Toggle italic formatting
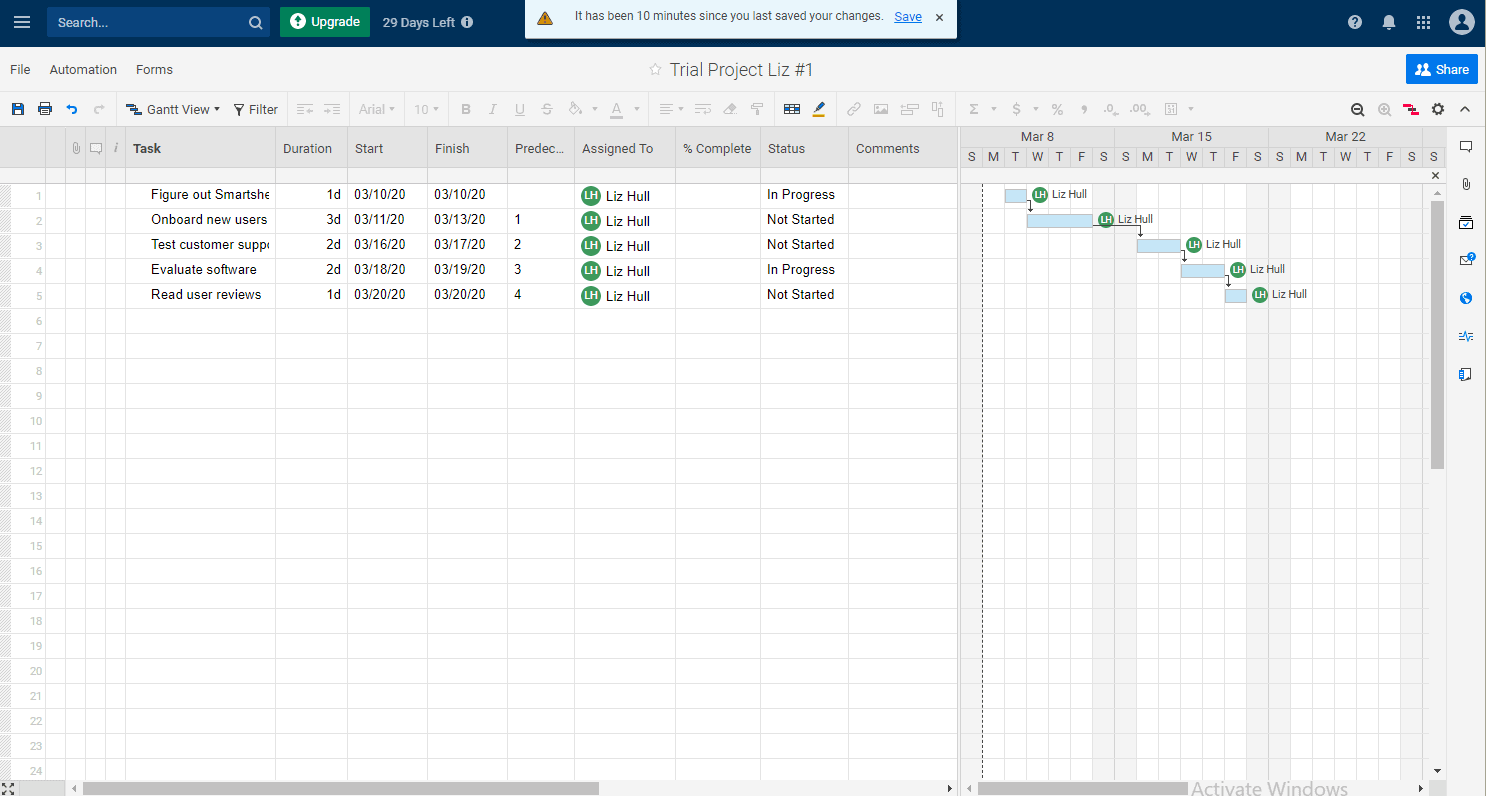The width and height of the screenshot is (1486, 796). tap(492, 109)
